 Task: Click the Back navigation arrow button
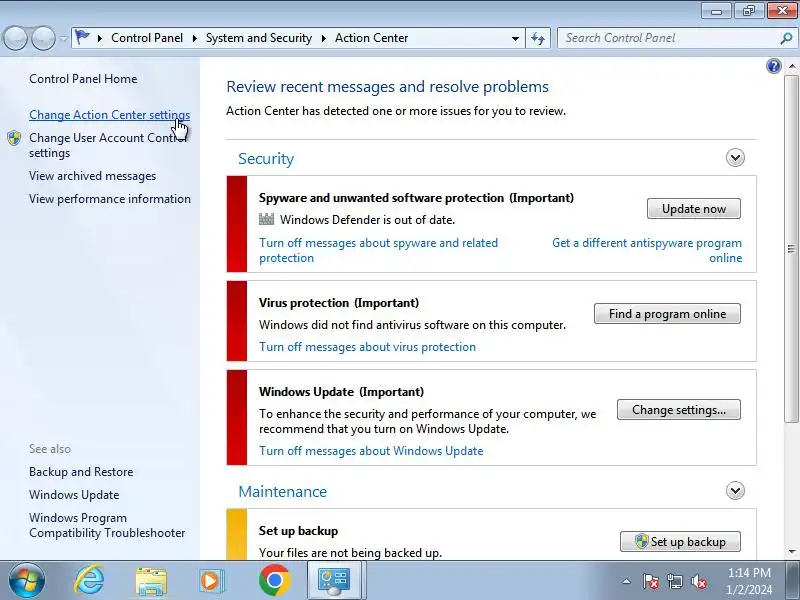(16, 38)
